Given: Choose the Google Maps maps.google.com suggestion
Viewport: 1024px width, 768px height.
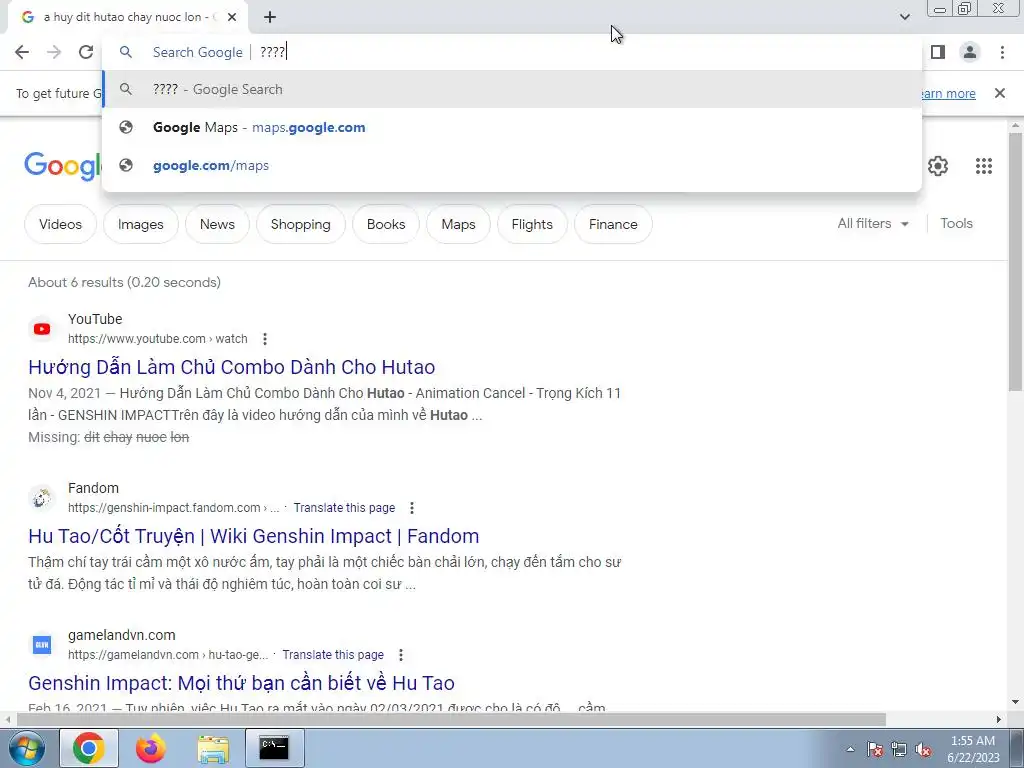Looking at the screenshot, I should (x=512, y=127).
